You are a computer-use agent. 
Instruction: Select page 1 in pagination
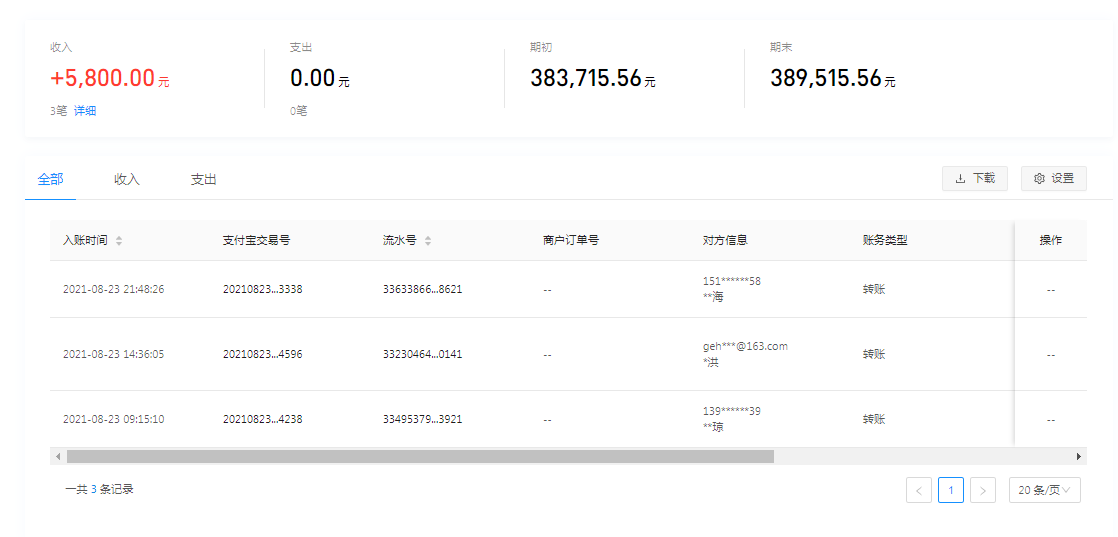[x=951, y=490]
